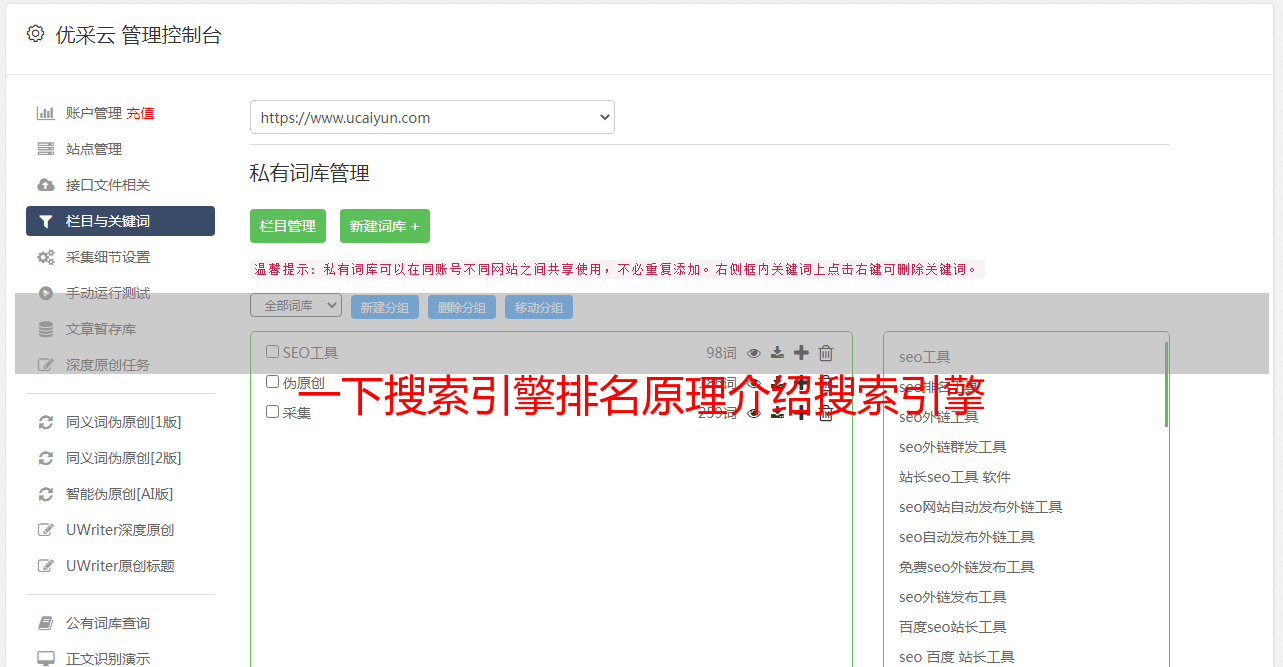Open 站点管理 via its server icon
The height and width of the screenshot is (667, 1283).
tap(46, 149)
